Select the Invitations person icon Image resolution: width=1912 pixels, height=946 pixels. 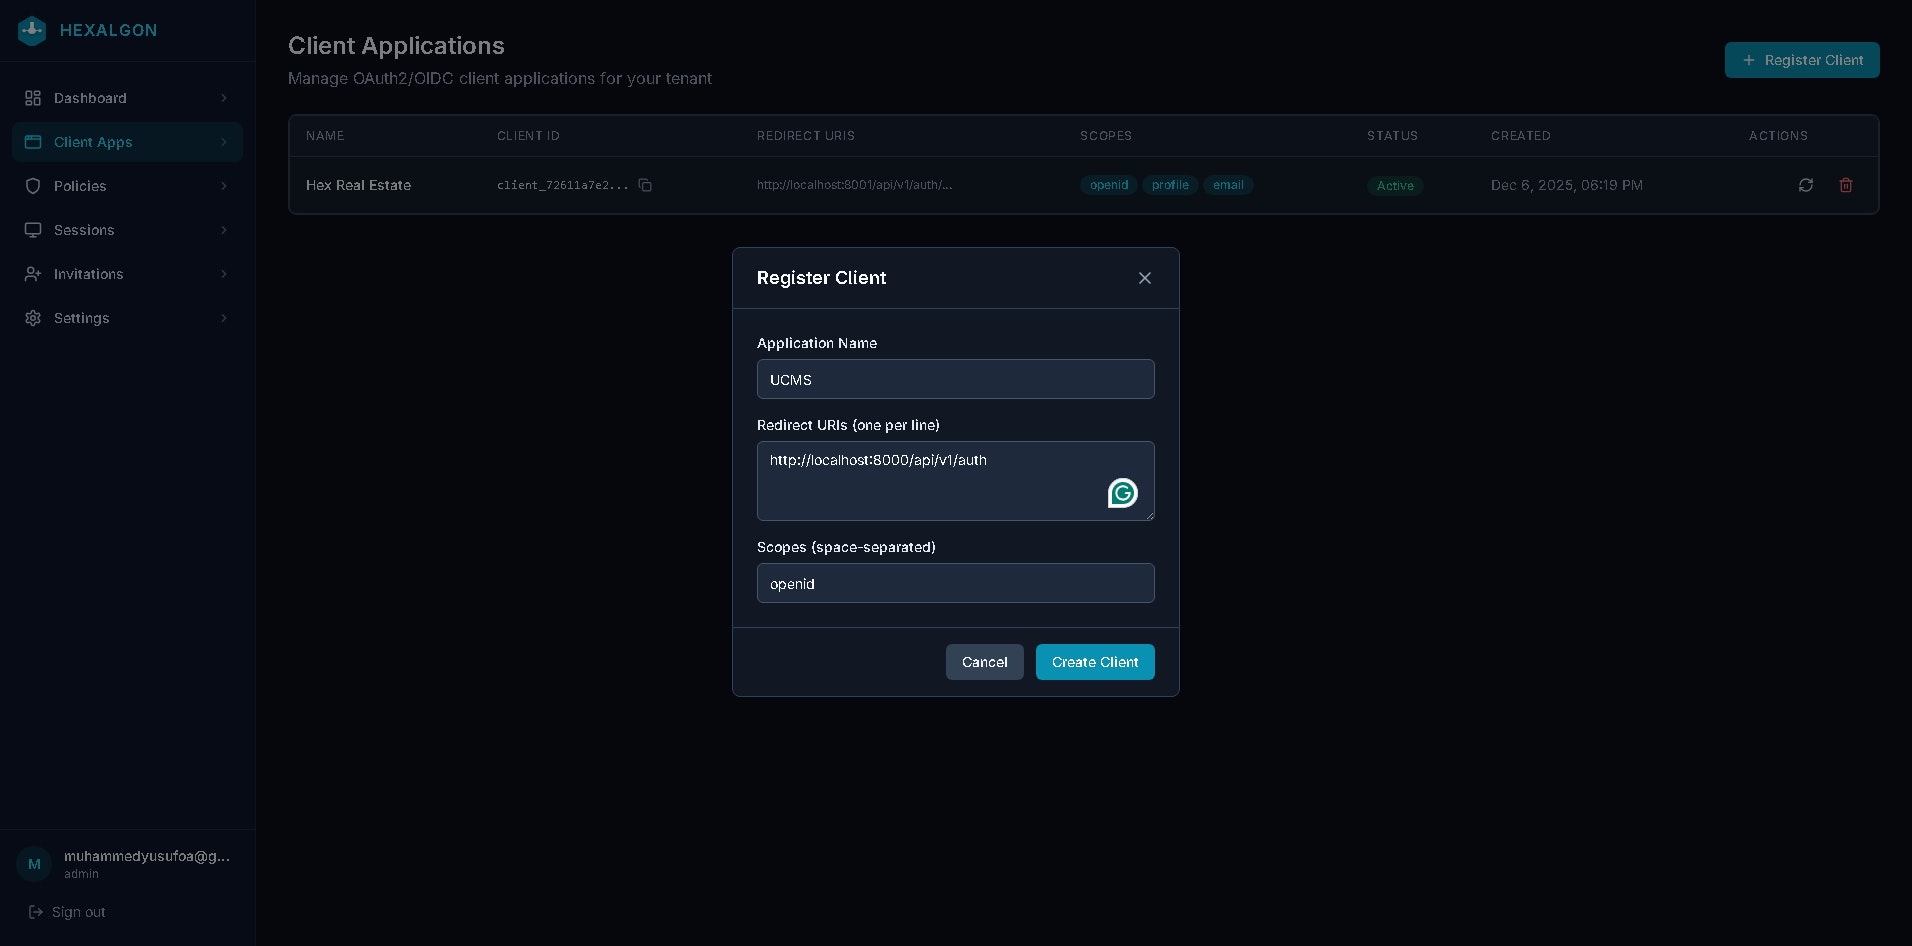(33, 274)
